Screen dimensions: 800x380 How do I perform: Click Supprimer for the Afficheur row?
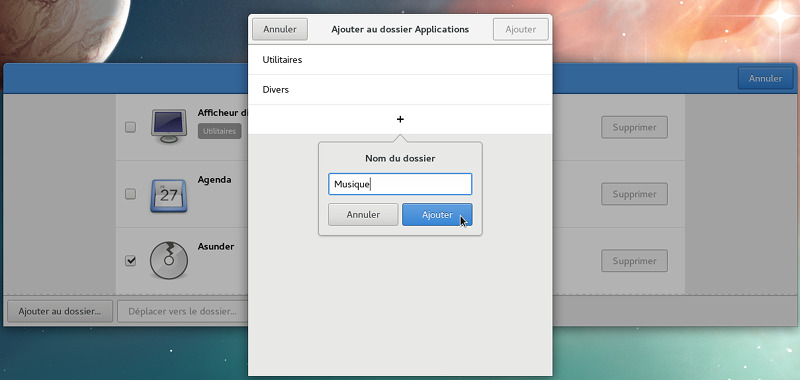pyautogui.click(x=634, y=128)
